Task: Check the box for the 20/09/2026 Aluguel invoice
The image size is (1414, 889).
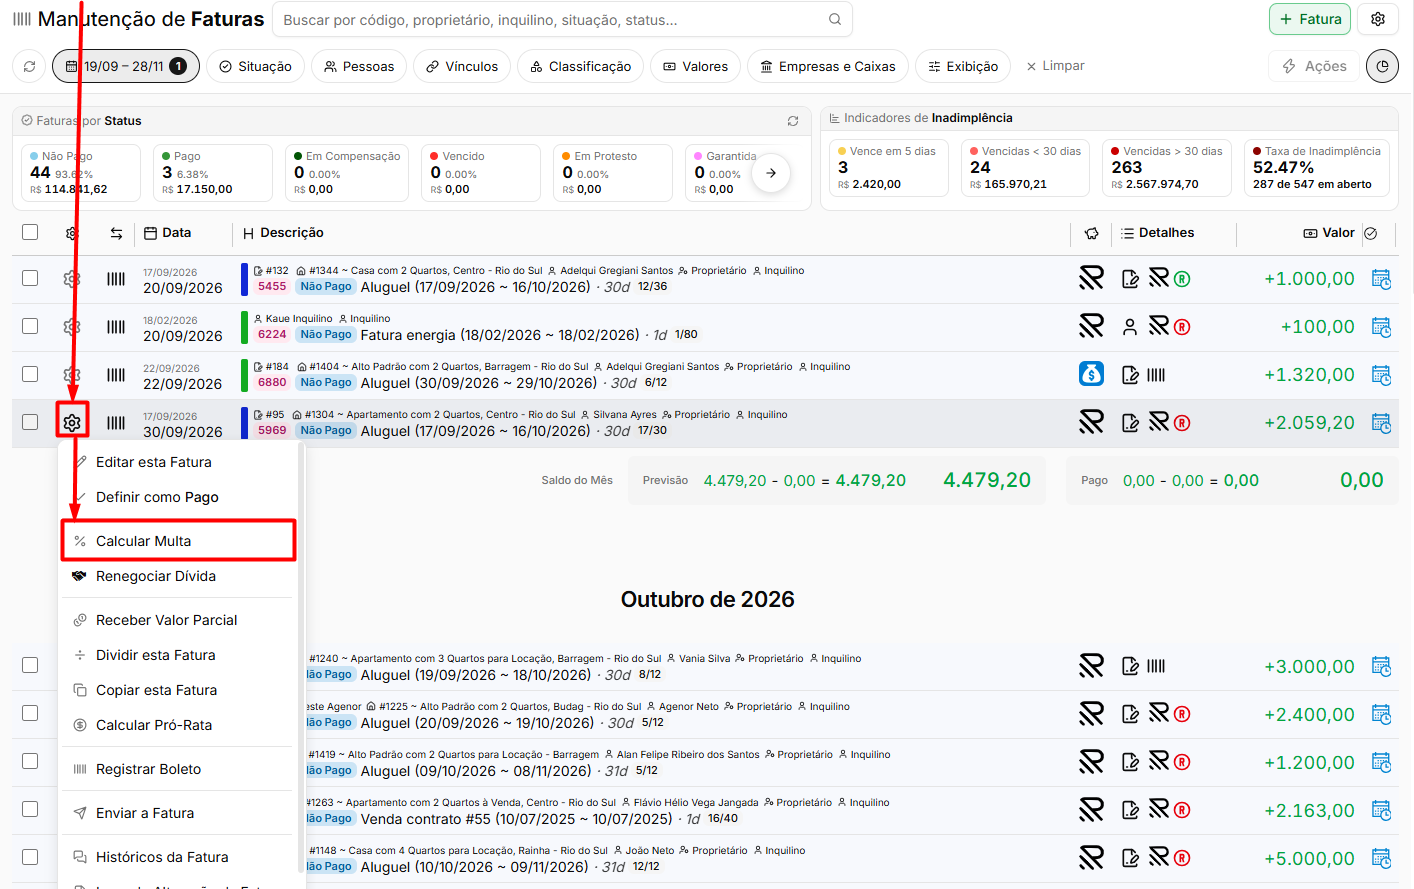Action: pyautogui.click(x=30, y=278)
